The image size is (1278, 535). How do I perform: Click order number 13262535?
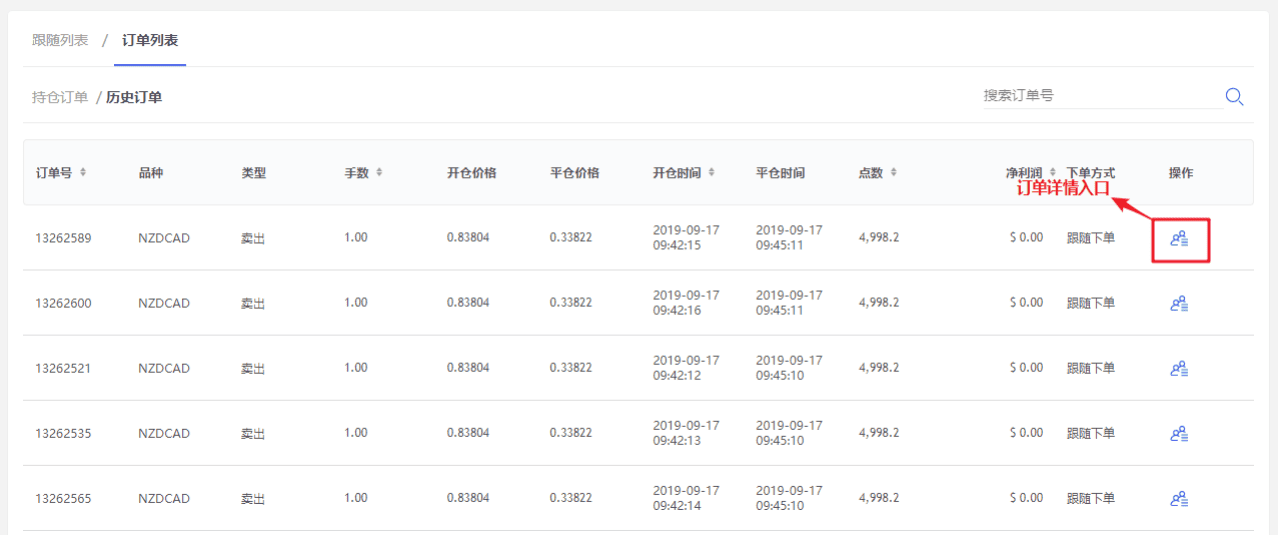63,433
